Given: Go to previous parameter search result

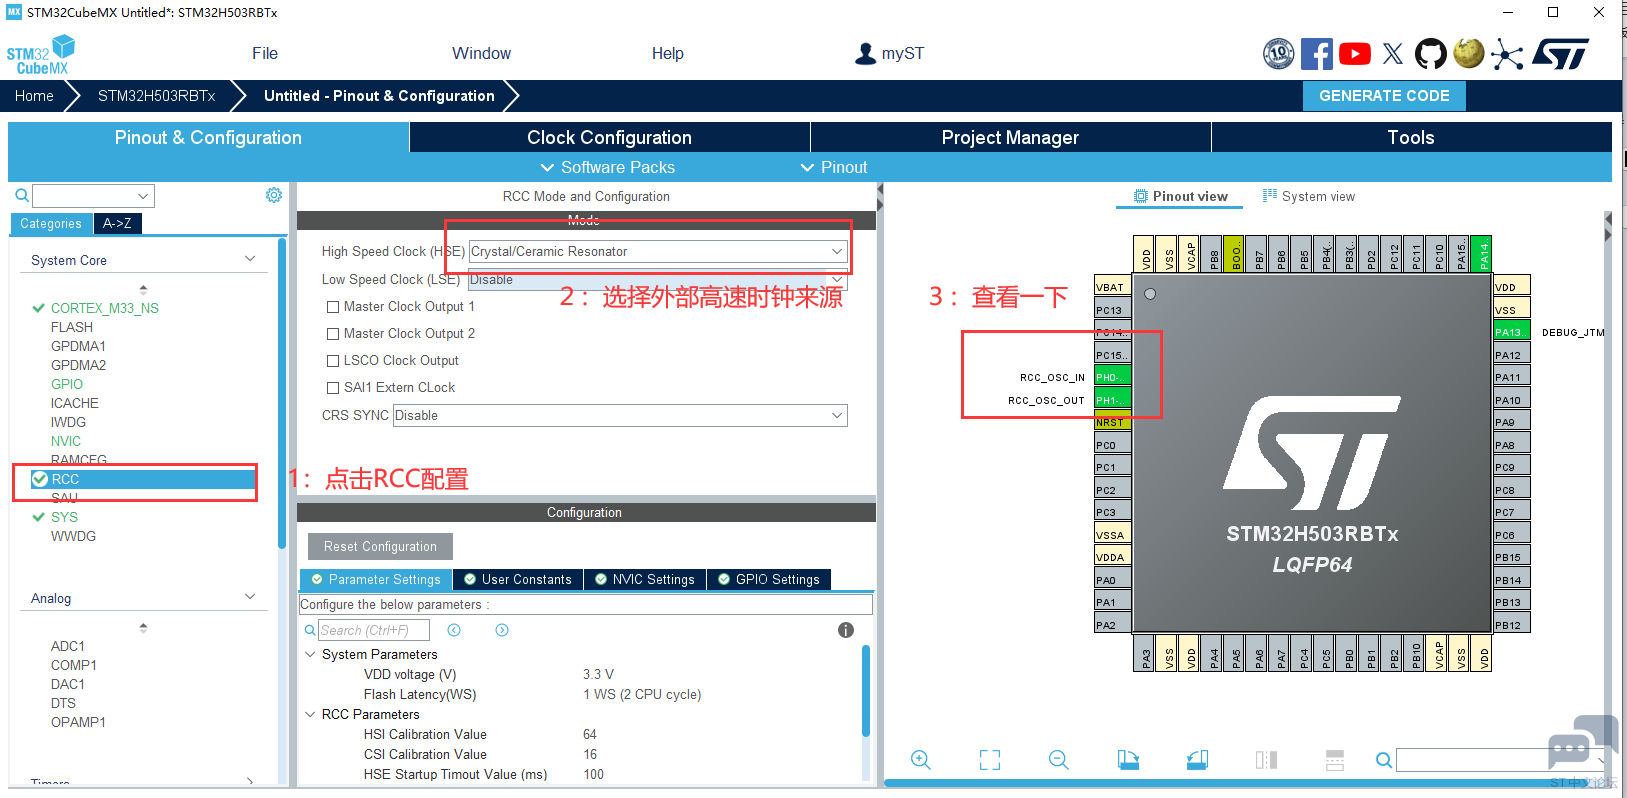Looking at the screenshot, I should [454, 630].
